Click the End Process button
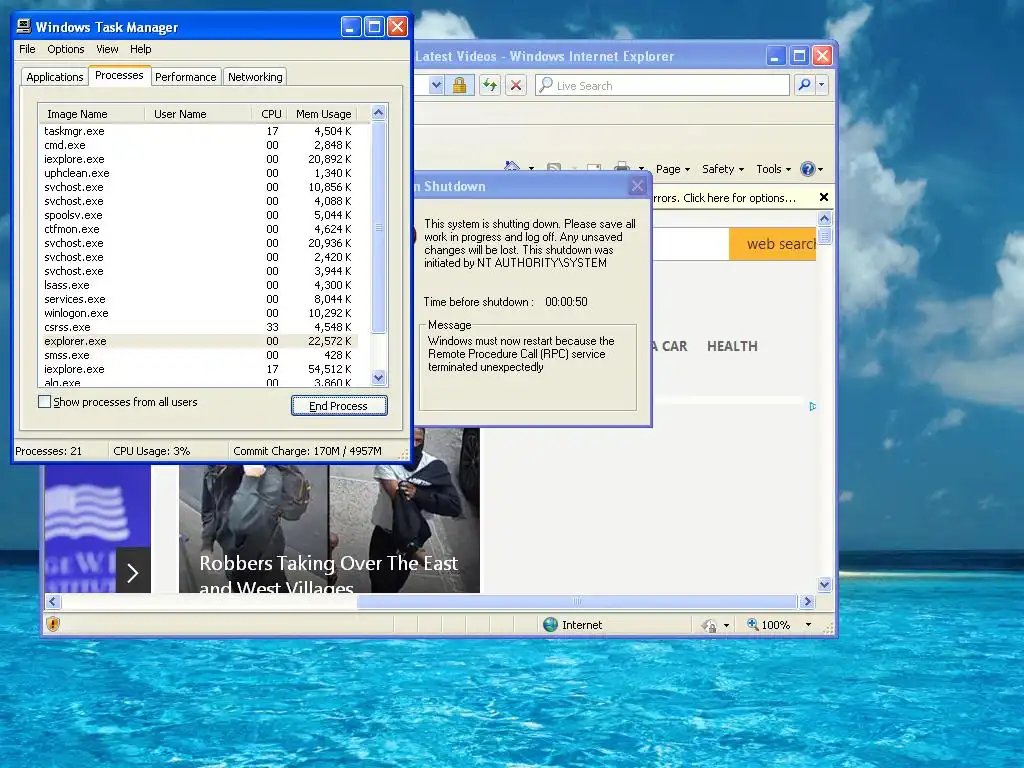Screen dimensions: 1024x768 pos(339,406)
